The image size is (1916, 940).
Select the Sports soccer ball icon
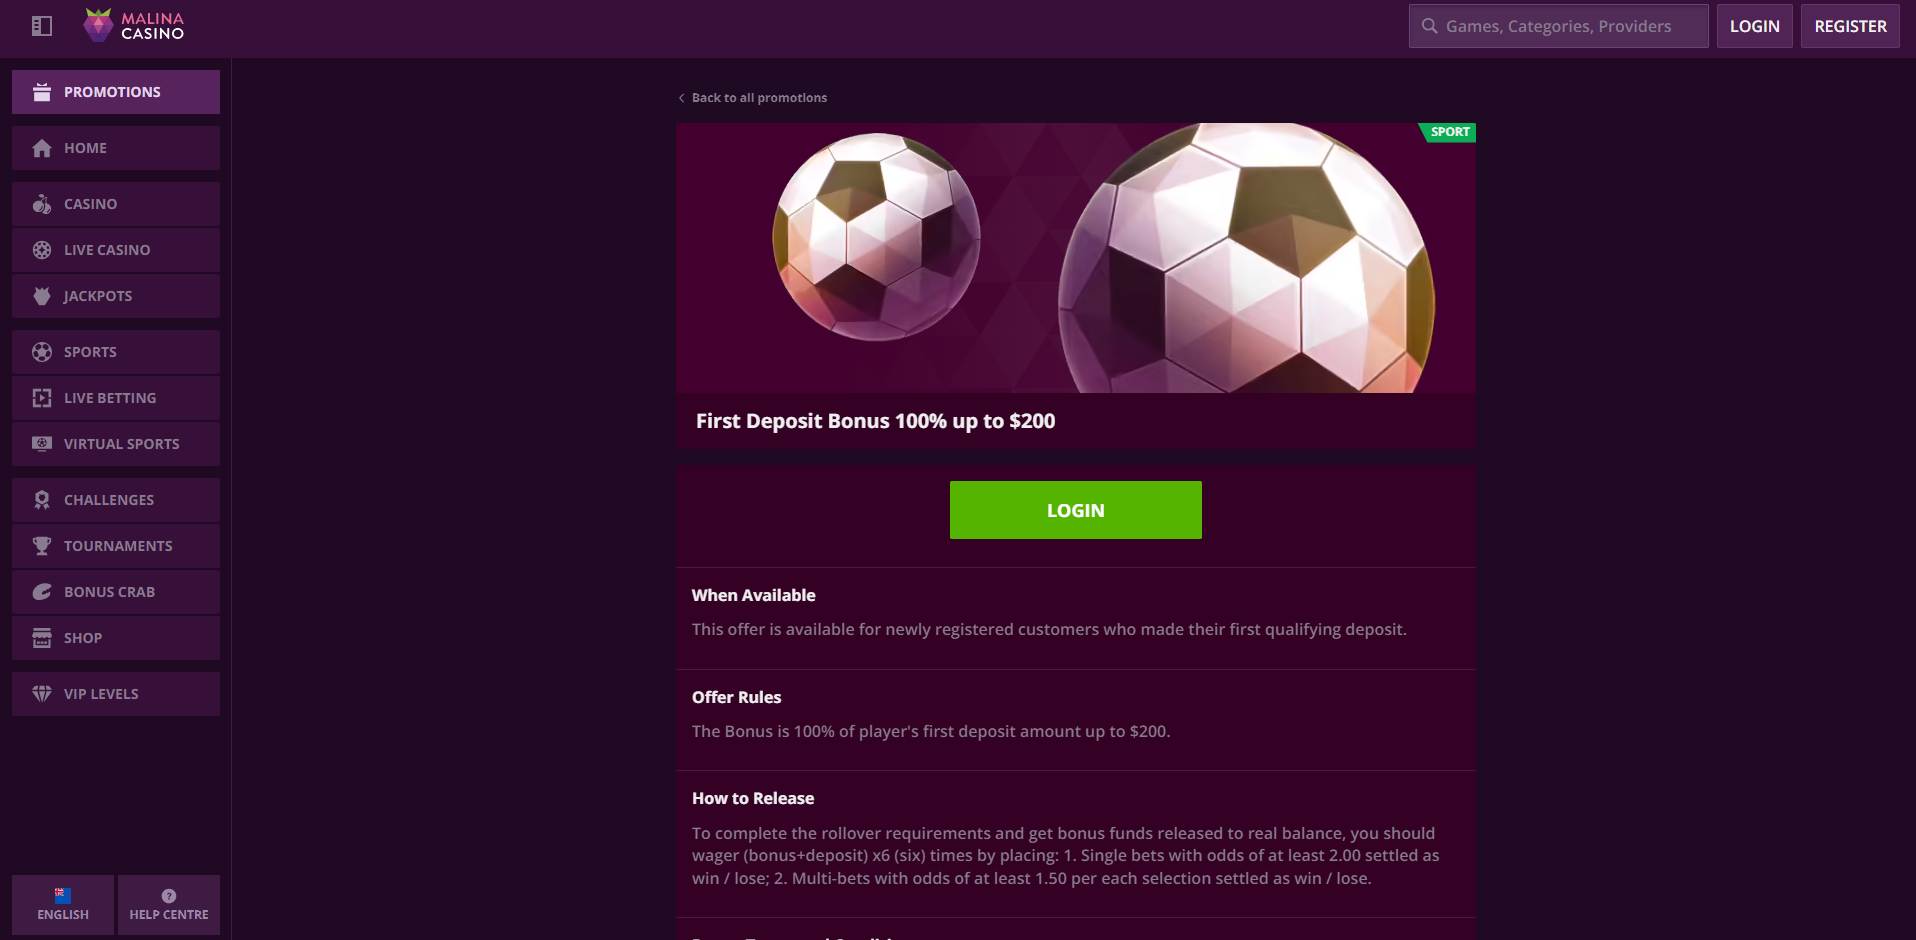click(x=41, y=352)
